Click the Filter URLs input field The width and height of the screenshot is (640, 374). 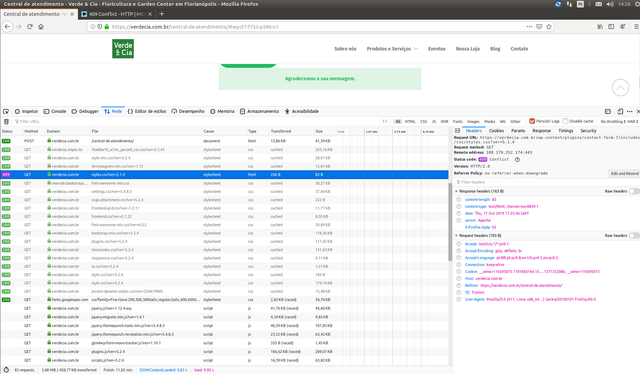click(x=196, y=122)
